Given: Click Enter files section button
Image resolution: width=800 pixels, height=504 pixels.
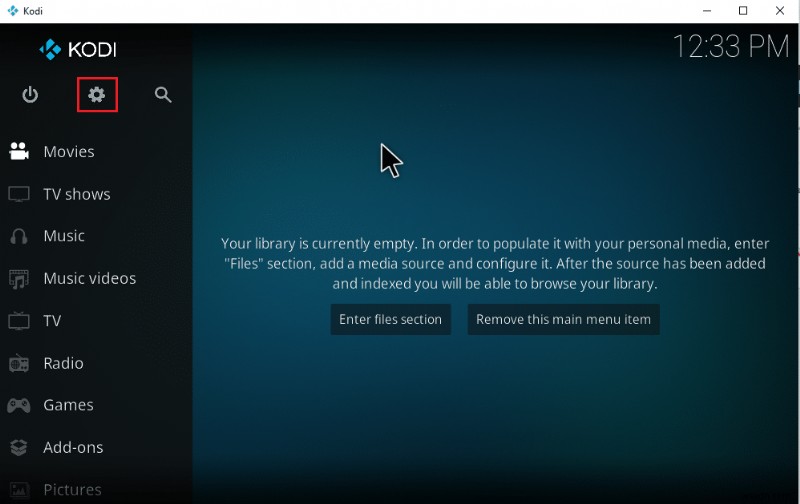Looking at the screenshot, I should [x=390, y=319].
